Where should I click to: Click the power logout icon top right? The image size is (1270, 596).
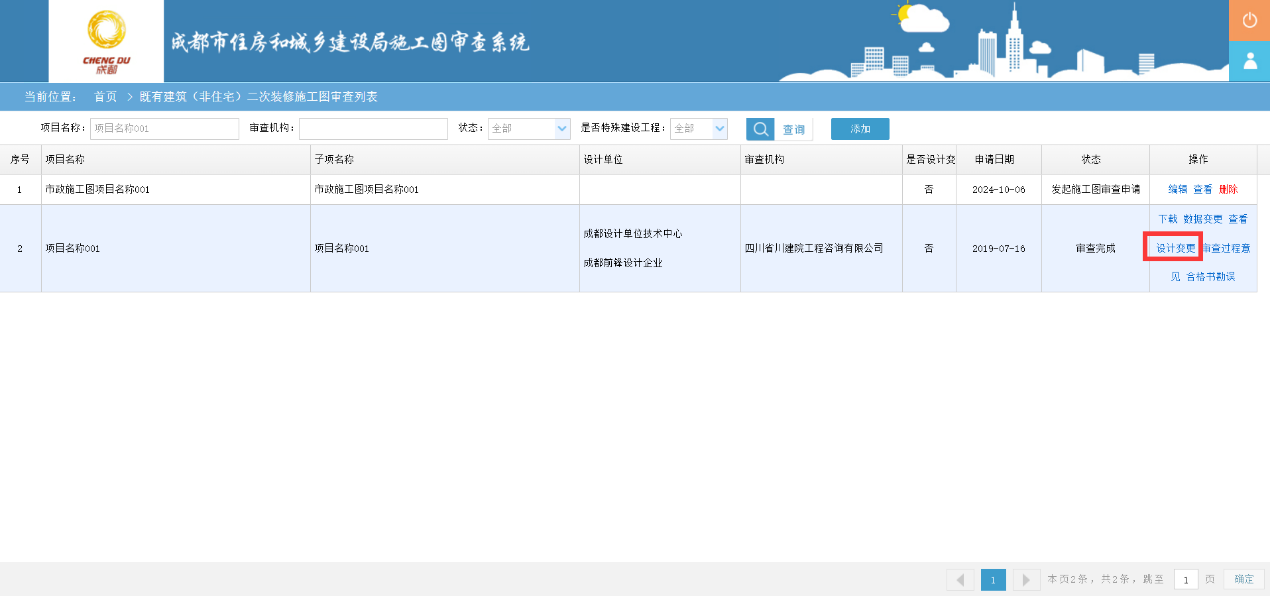(1249, 20)
